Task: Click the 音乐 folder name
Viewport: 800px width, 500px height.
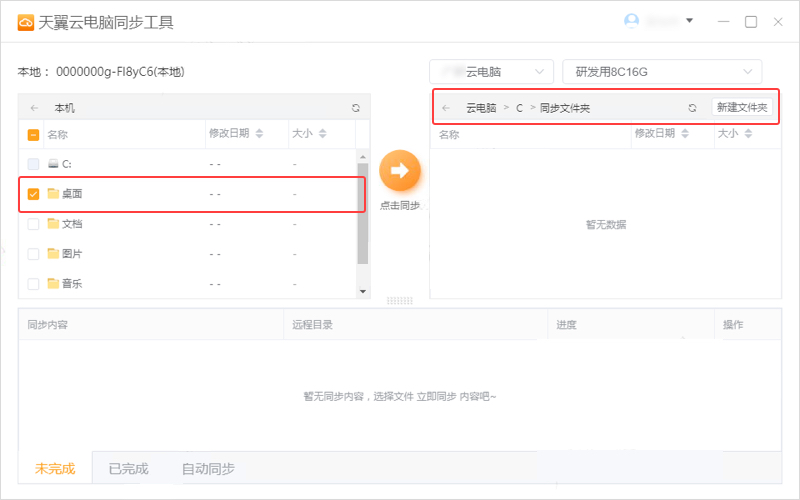Action: point(72,284)
